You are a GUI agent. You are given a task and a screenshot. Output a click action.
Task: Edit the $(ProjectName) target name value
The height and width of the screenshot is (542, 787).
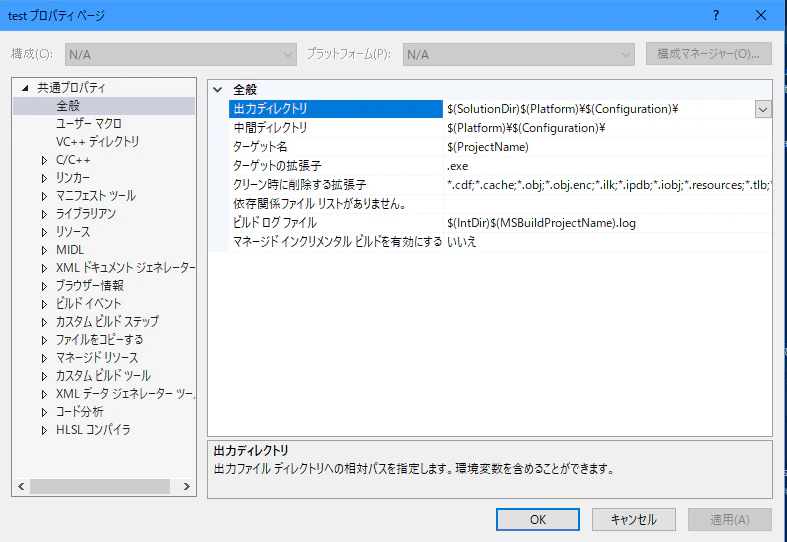tap(607, 147)
